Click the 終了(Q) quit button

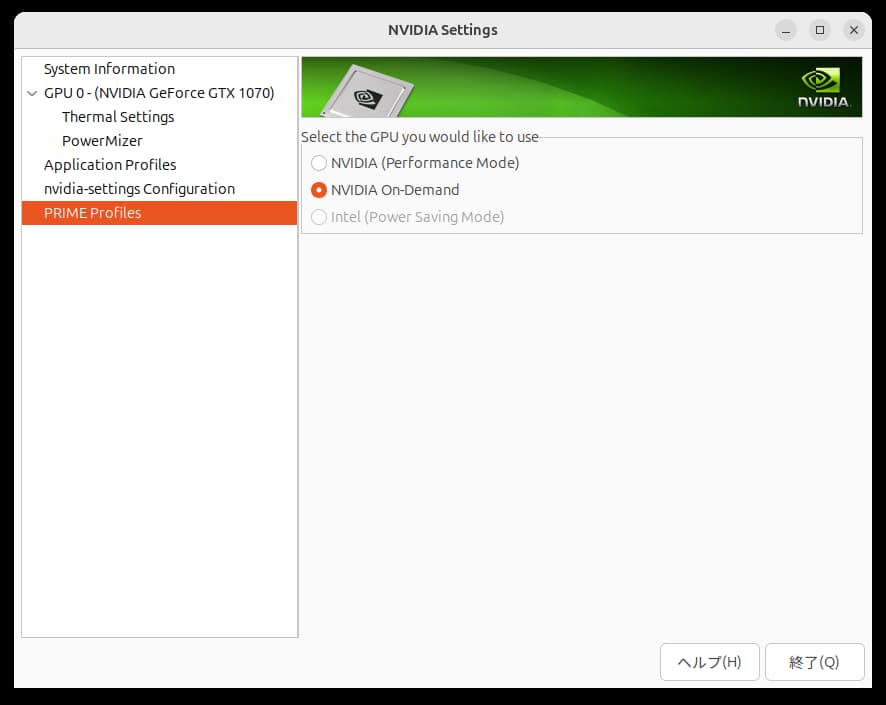(815, 662)
